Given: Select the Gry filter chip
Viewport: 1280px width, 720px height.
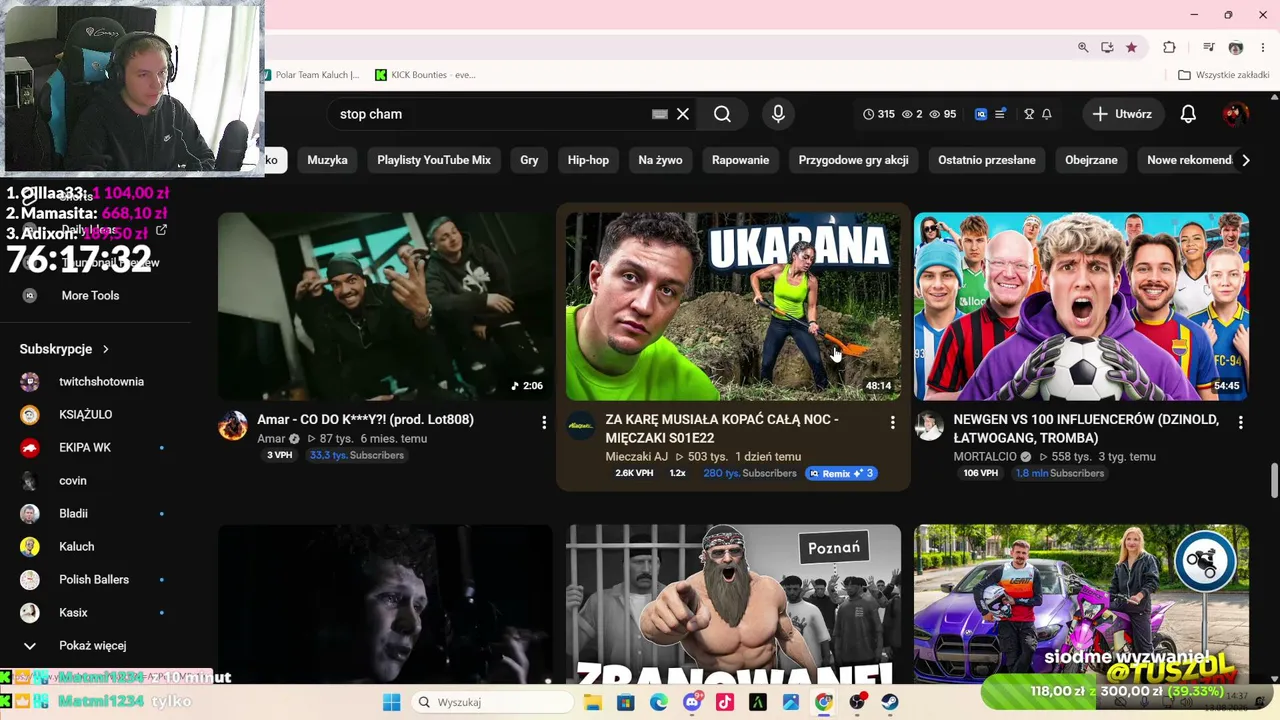Looking at the screenshot, I should [529, 160].
